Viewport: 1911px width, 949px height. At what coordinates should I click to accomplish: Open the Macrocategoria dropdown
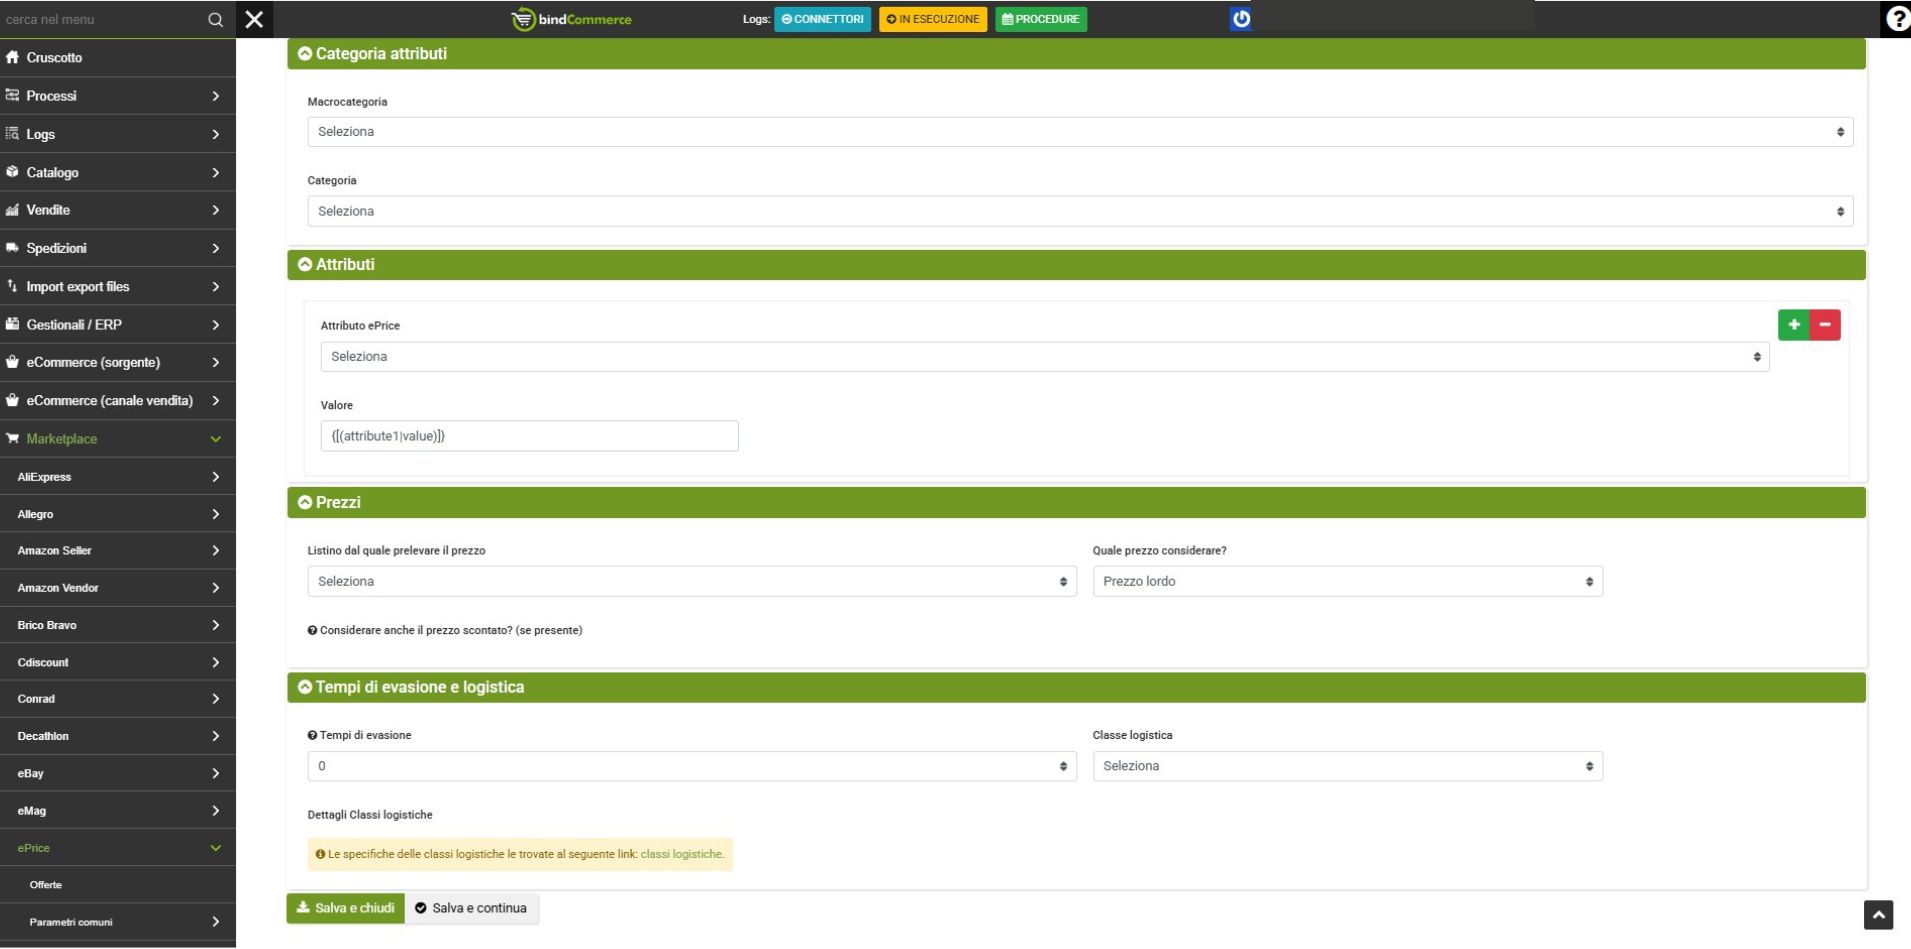click(1079, 132)
